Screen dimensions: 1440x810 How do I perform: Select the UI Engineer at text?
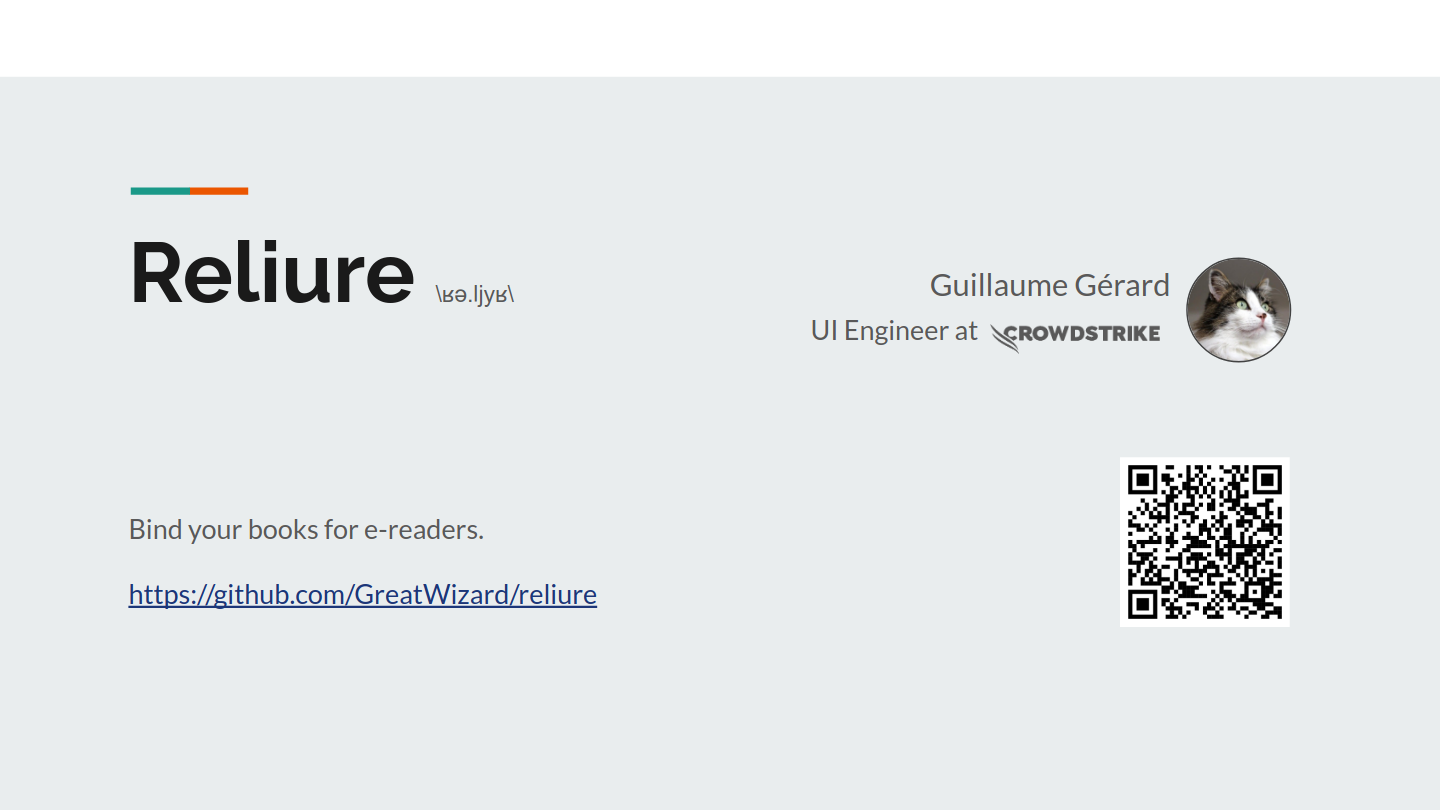[893, 330]
